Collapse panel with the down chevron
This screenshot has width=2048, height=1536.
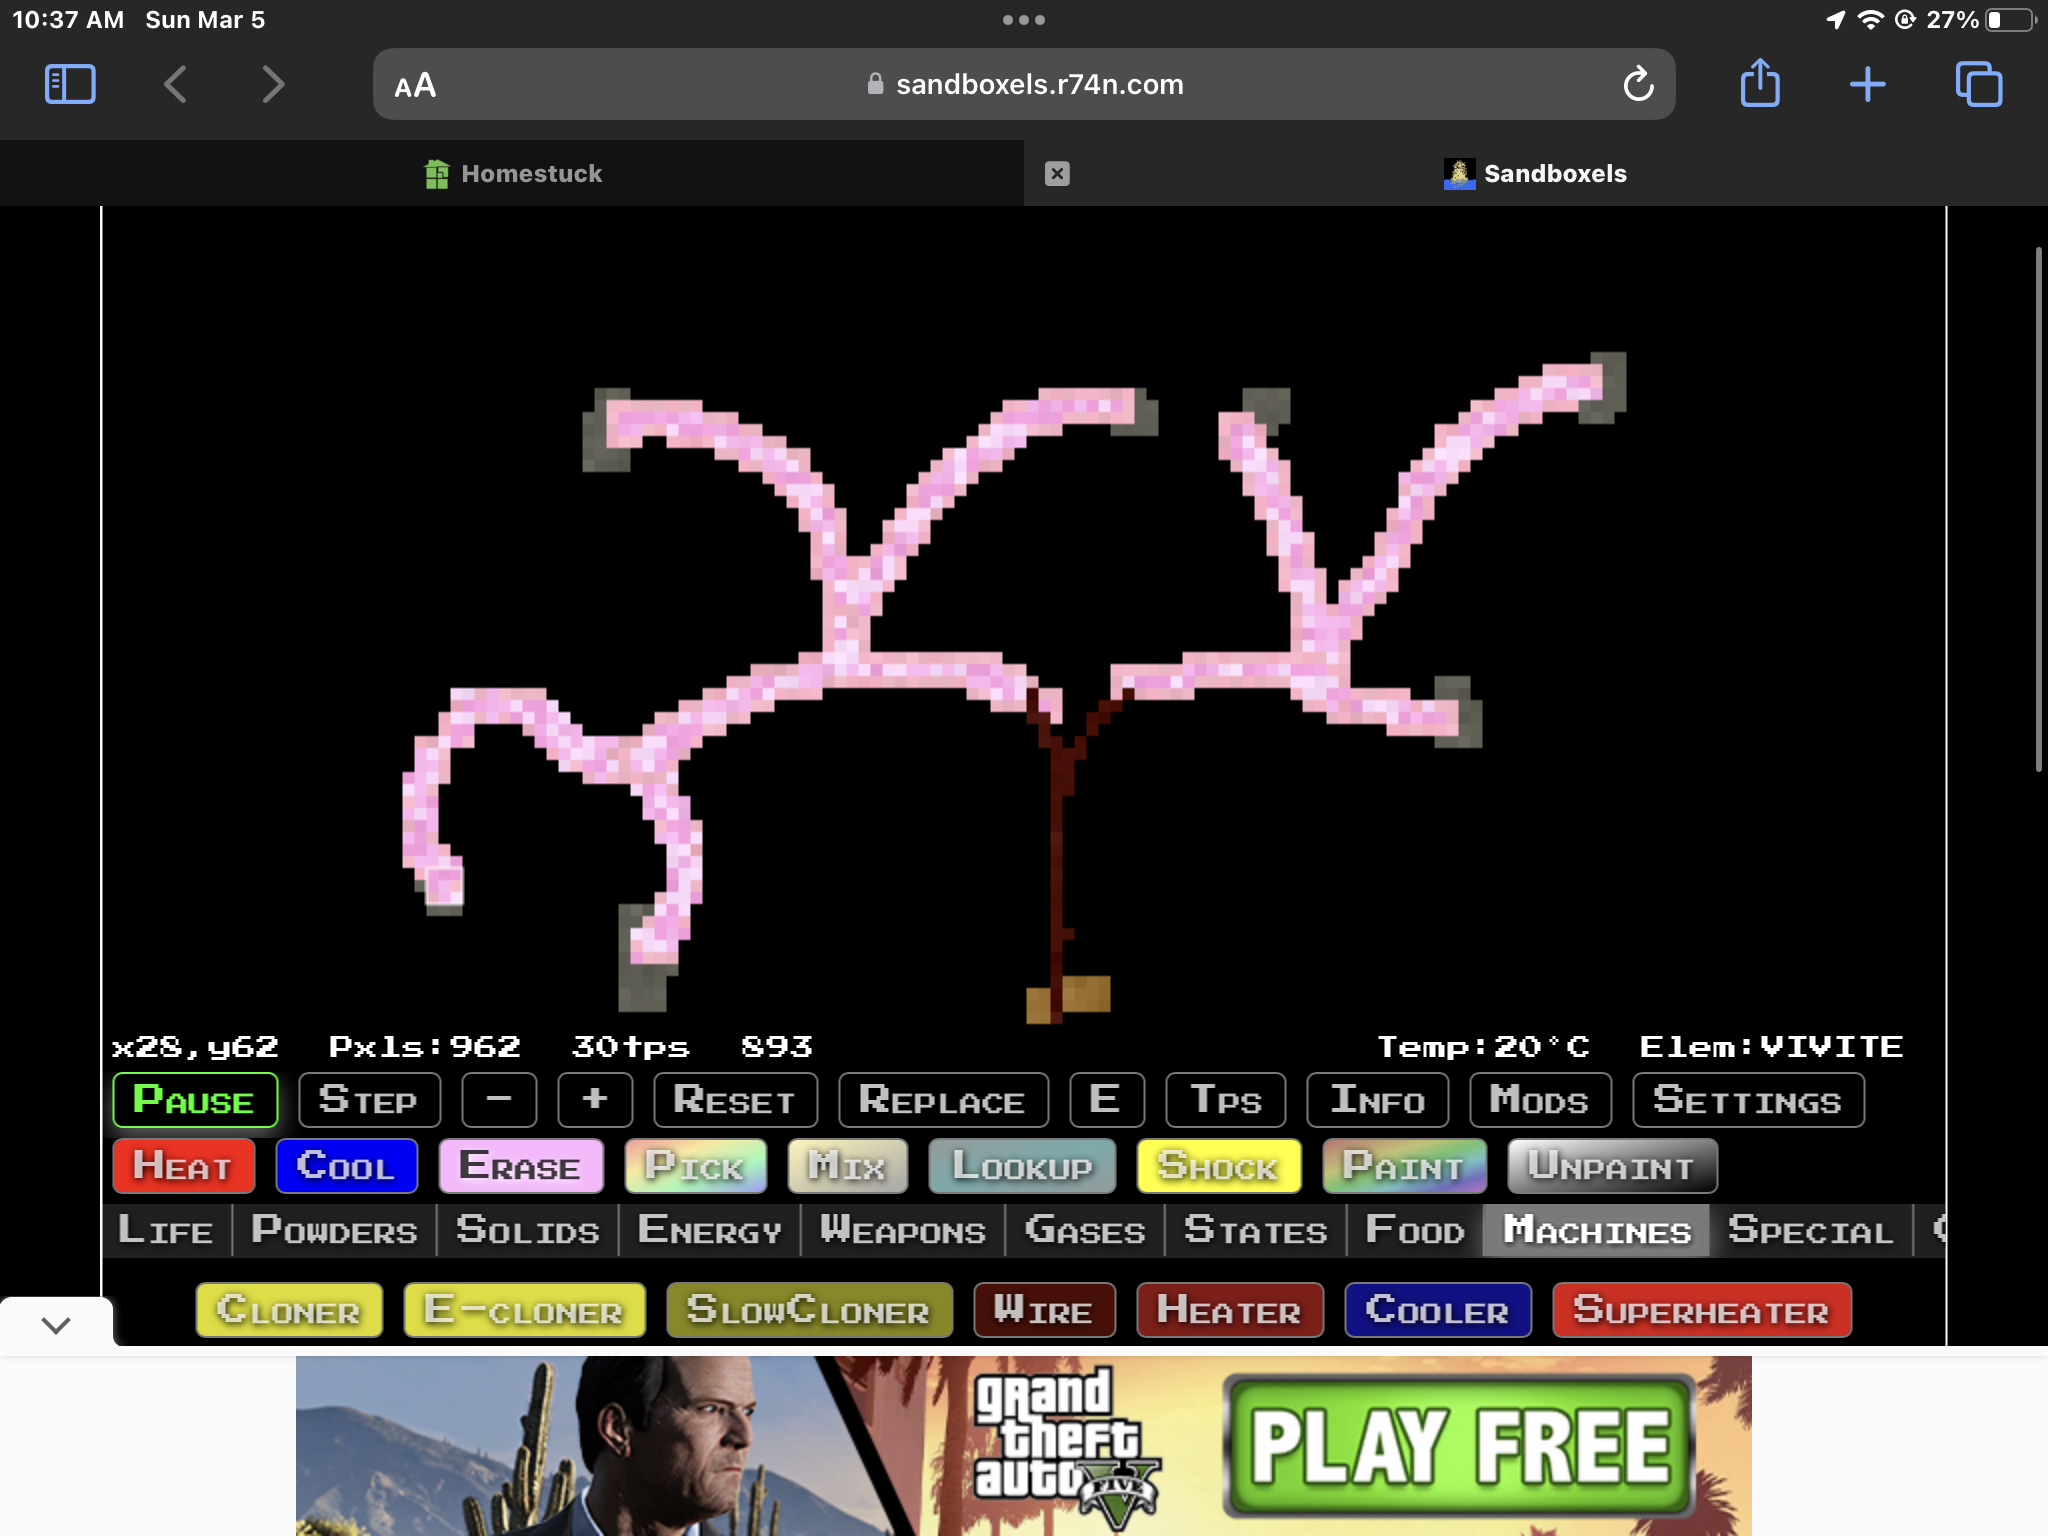click(56, 1325)
